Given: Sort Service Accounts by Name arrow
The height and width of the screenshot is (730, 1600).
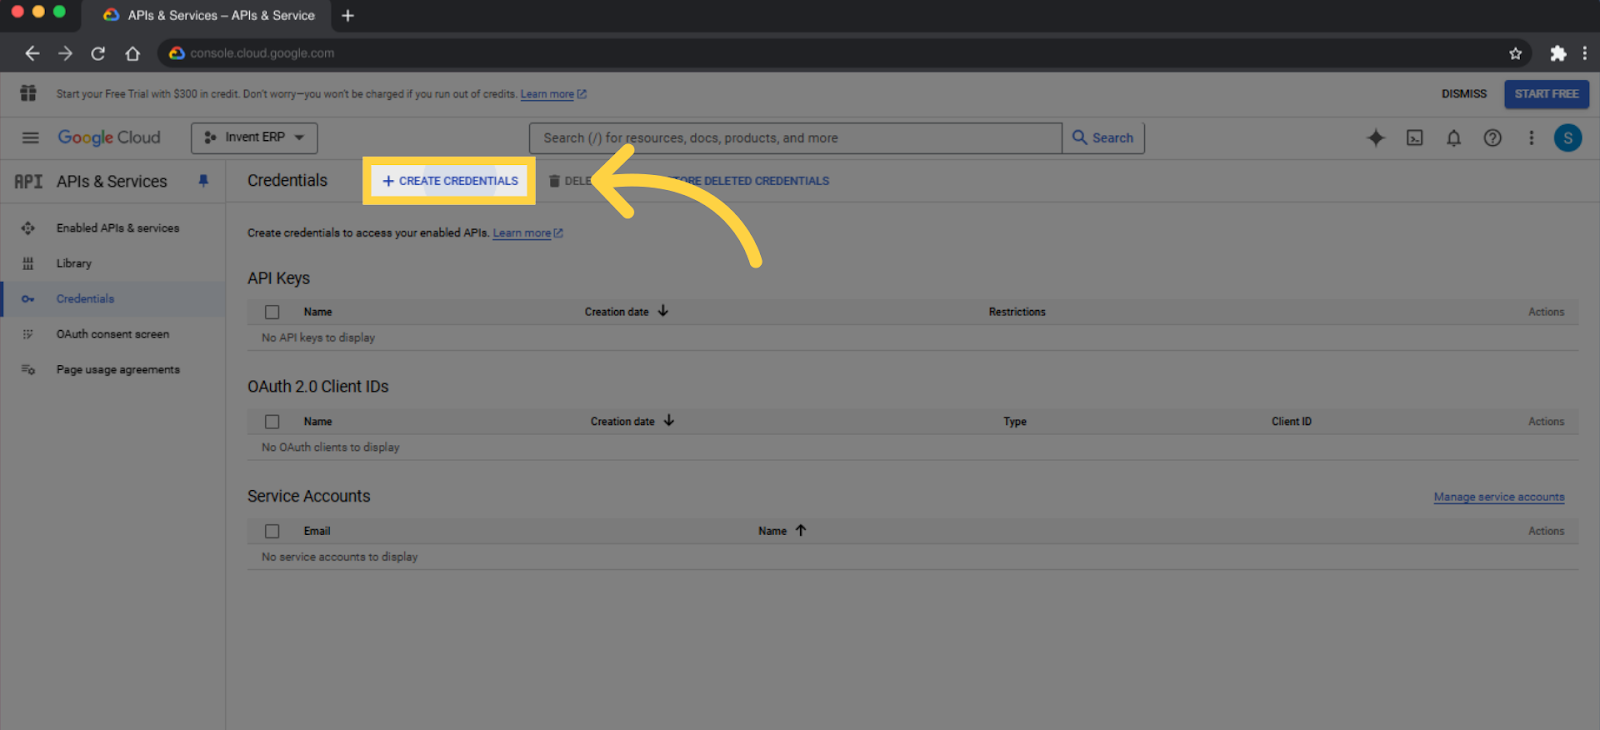Looking at the screenshot, I should tap(801, 531).
